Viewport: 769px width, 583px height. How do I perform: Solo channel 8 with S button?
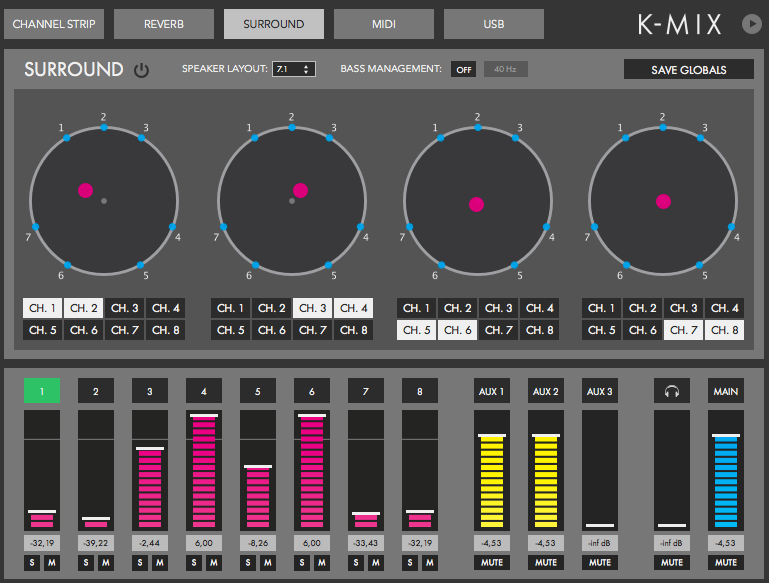410,562
